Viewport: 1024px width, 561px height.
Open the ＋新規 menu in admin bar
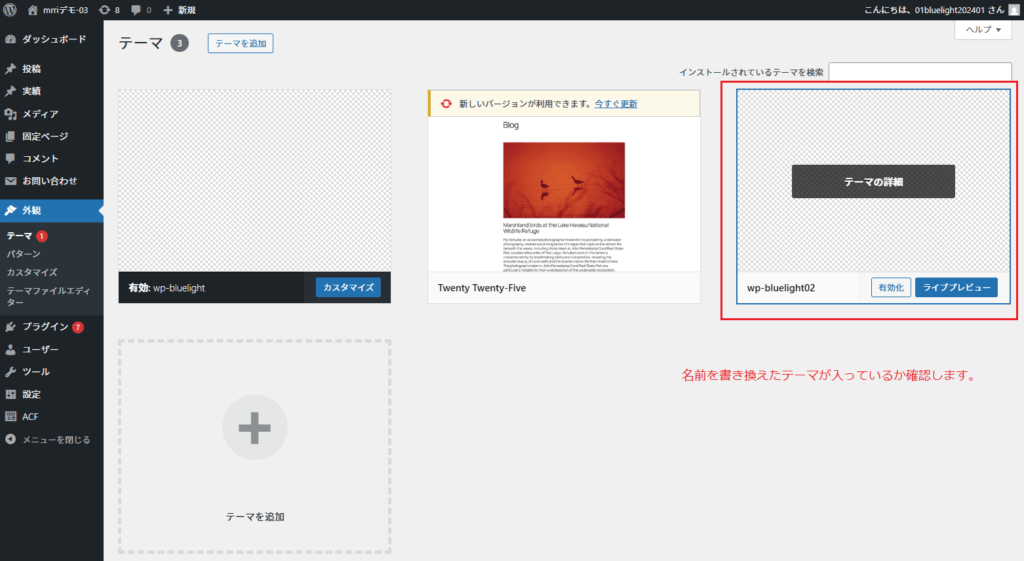pos(180,10)
